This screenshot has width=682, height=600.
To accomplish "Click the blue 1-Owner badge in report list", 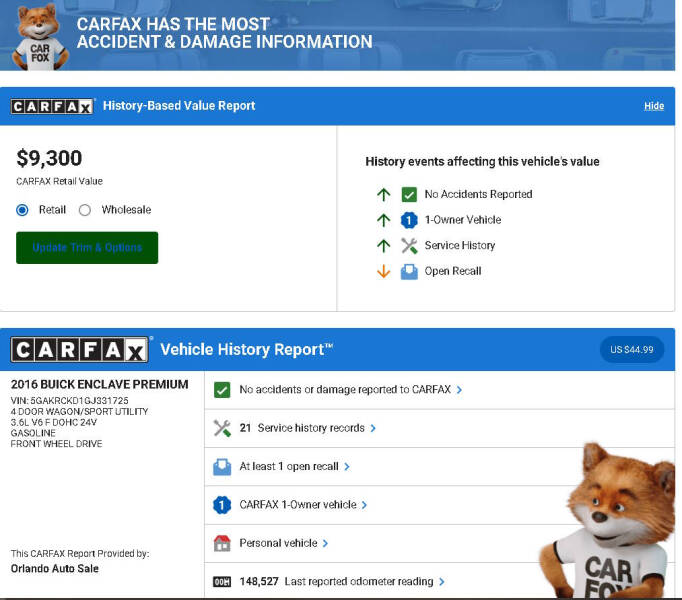I will click(x=222, y=505).
